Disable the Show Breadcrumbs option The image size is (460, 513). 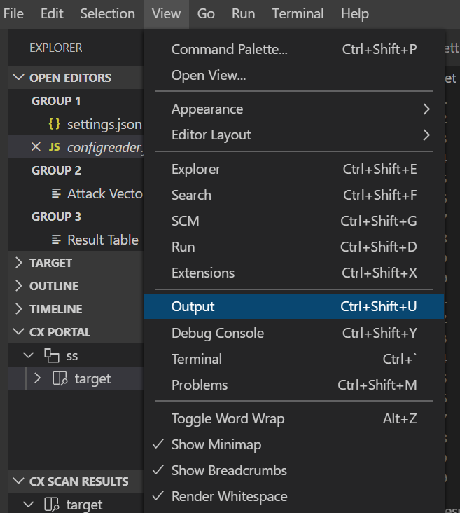pyautogui.click(x=229, y=470)
